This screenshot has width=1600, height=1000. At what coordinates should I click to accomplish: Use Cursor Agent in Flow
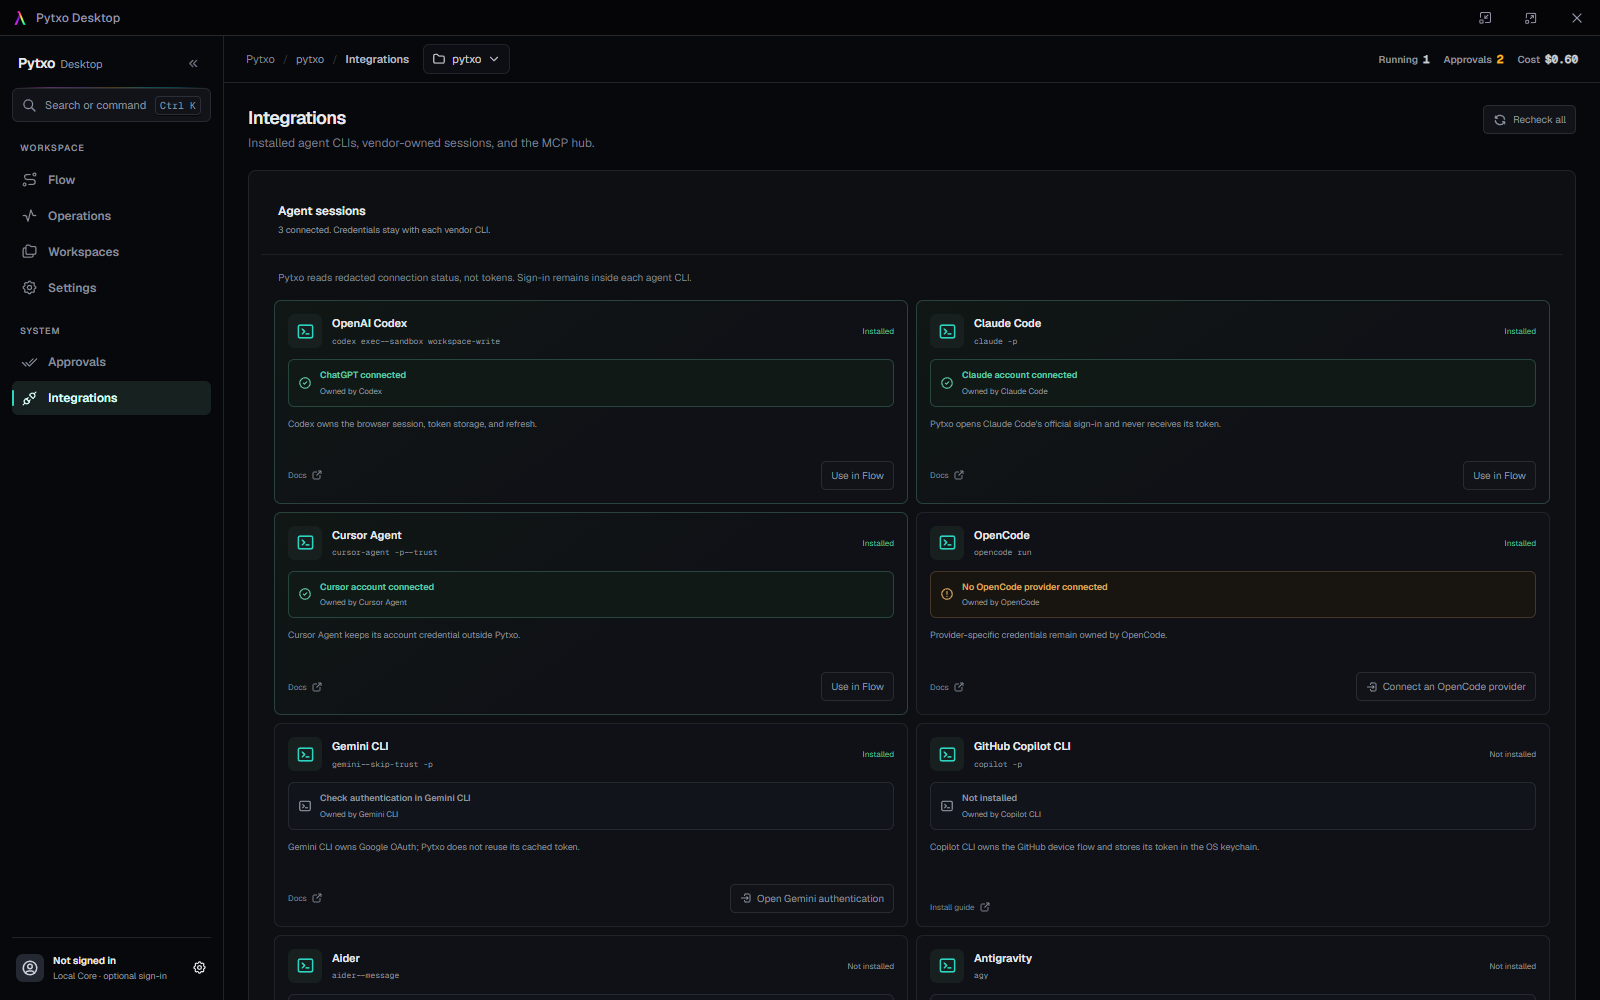click(857, 687)
